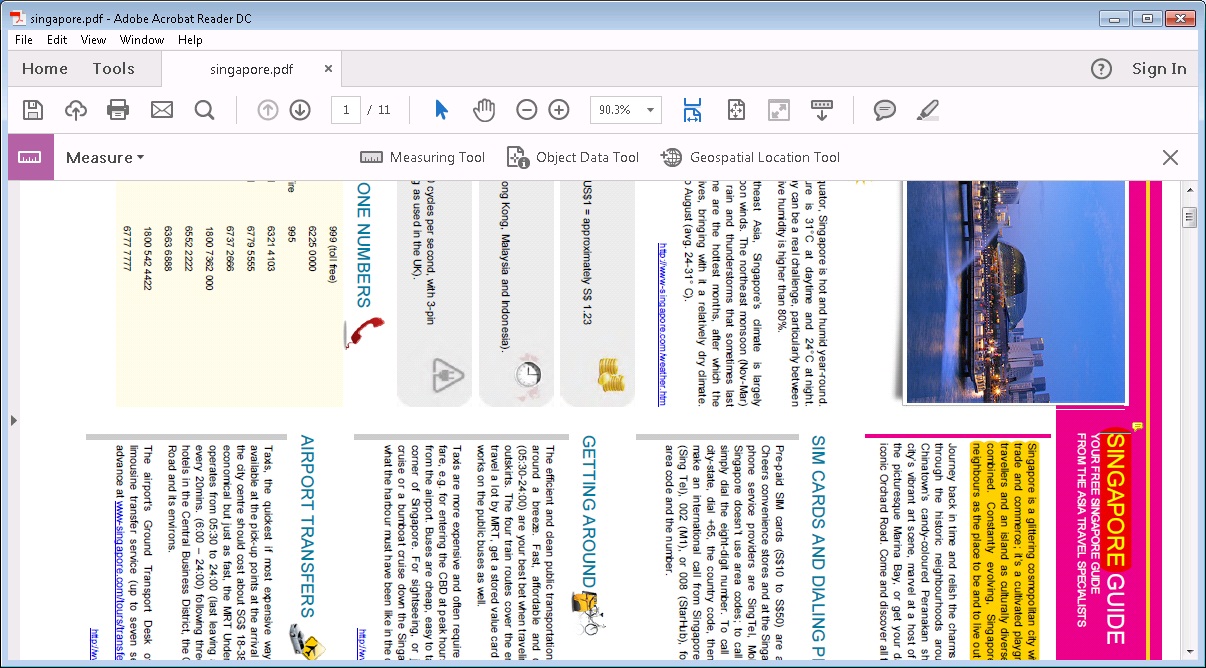Open the Measure dropdown
The width and height of the screenshot is (1206, 668).
click(104, 157)
